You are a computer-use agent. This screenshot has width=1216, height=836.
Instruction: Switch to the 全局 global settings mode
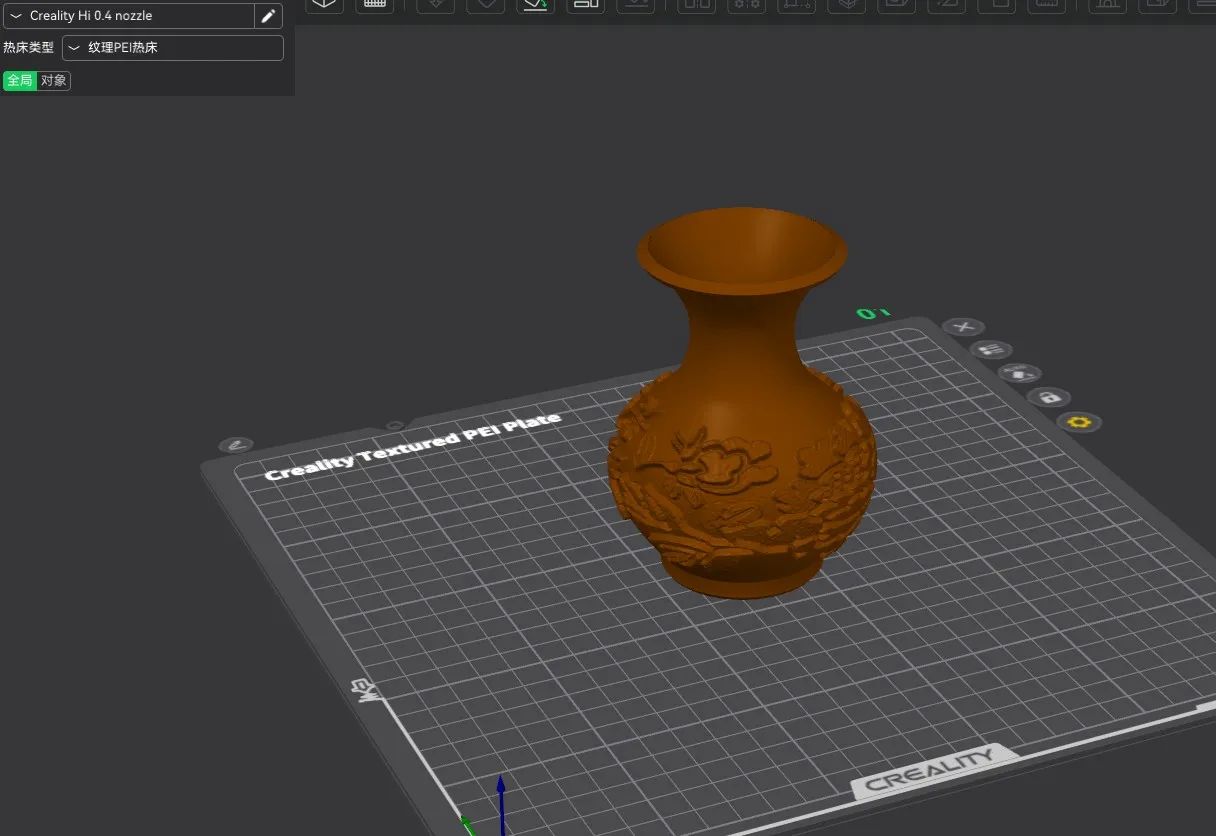(20, 81)
